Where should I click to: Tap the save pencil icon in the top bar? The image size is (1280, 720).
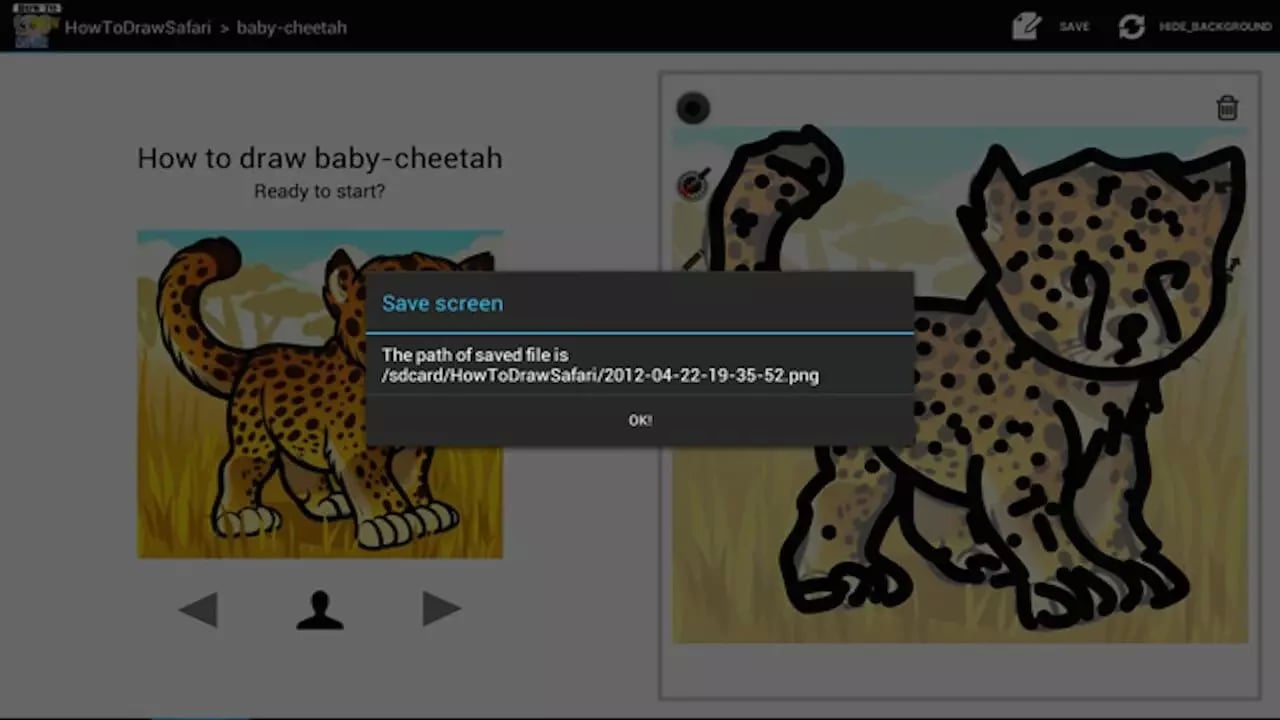coord(1026,26)
